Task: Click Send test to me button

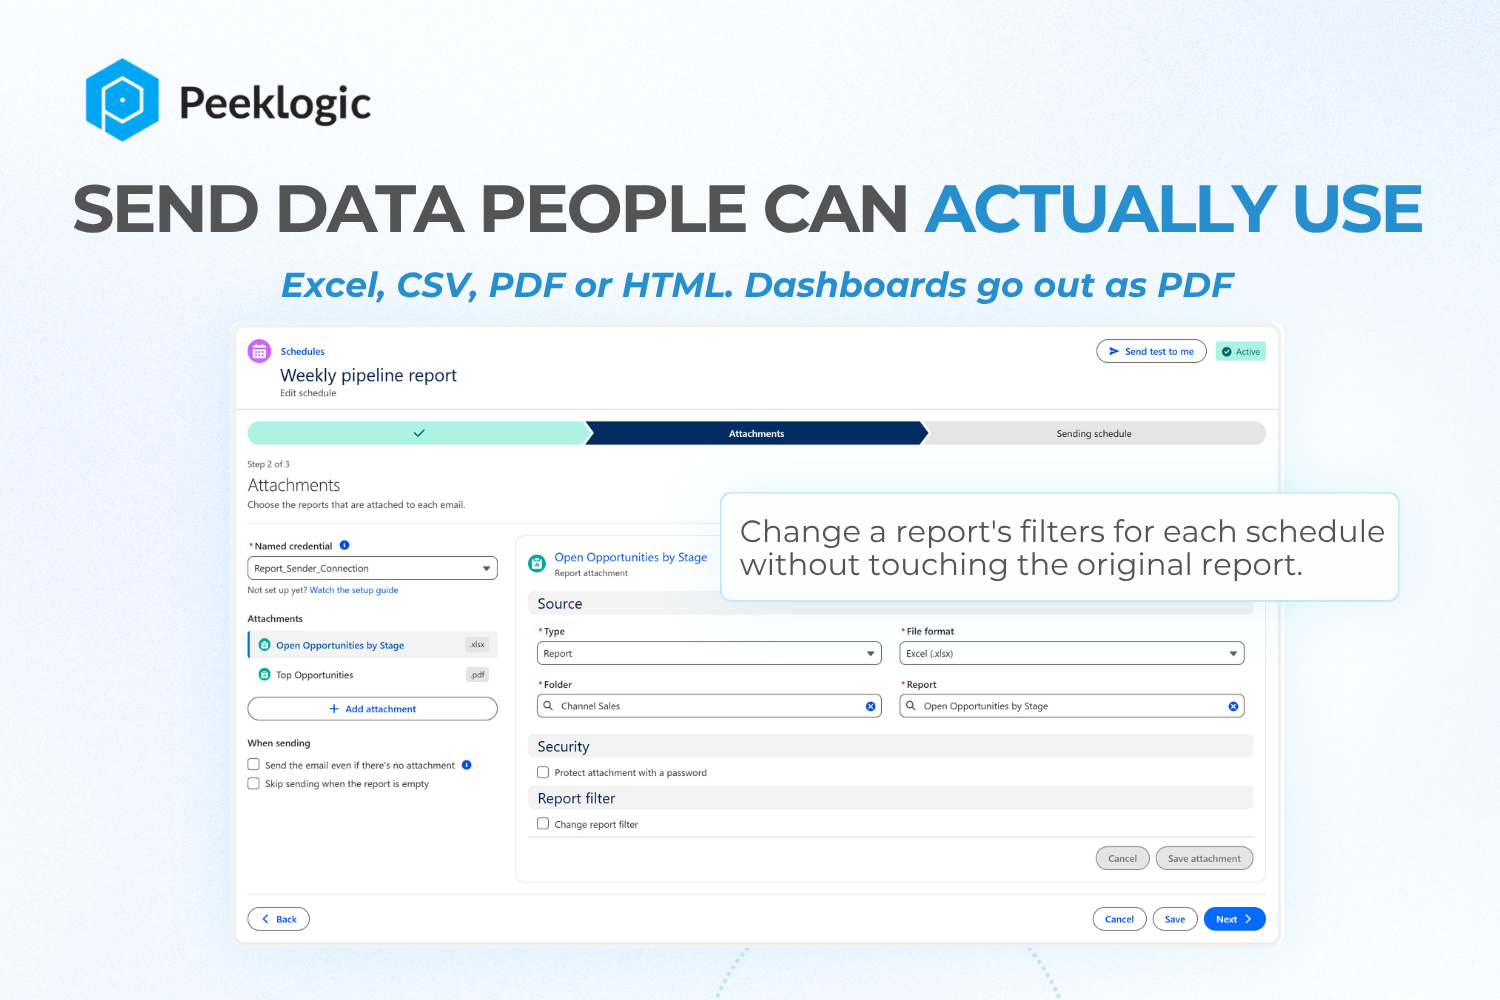Action: point(1151,351)
